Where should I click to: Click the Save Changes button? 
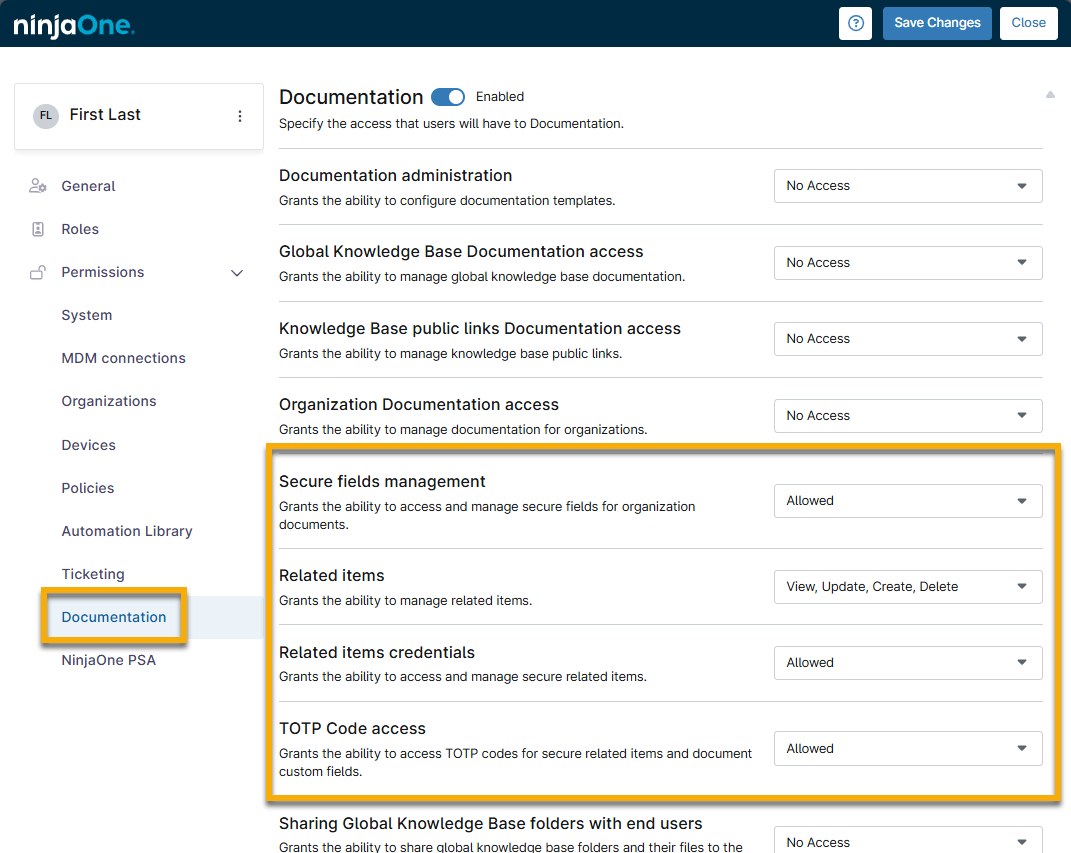[x=937, y=23]
